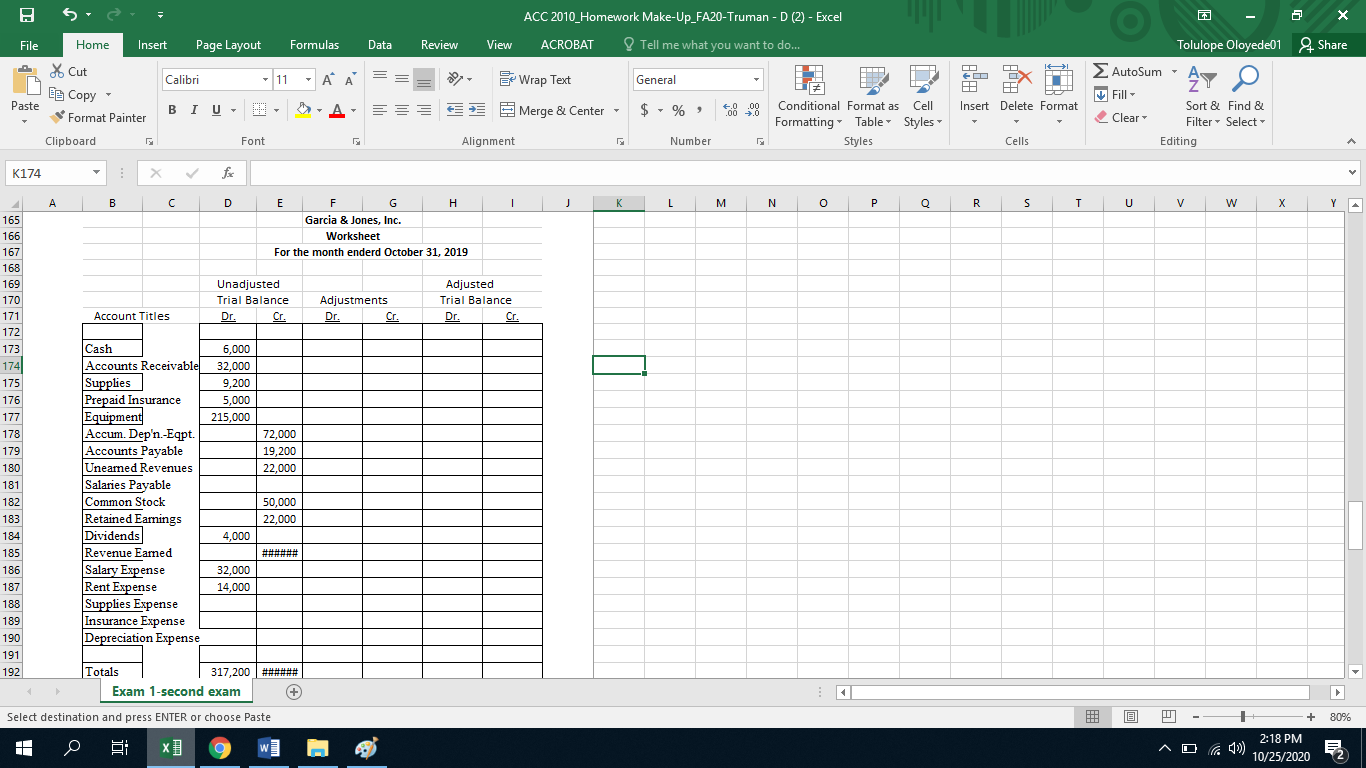Click the Zoom In plus button
The height and width of the screenshot is (768, 1366).
pos(1310,717)
